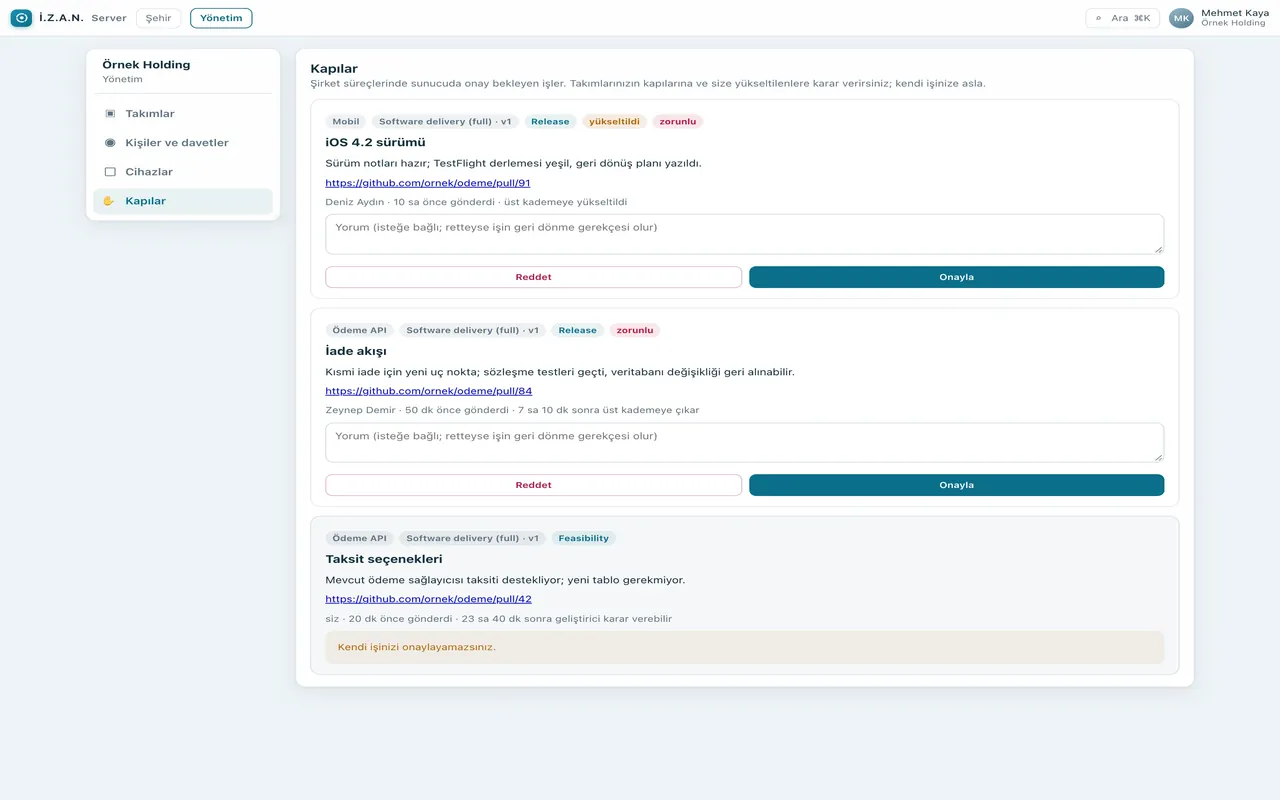Switch to the Yönetim tab
This screenshot has height=800, width=1280.
pyautogui.click(x=221, y=18)
